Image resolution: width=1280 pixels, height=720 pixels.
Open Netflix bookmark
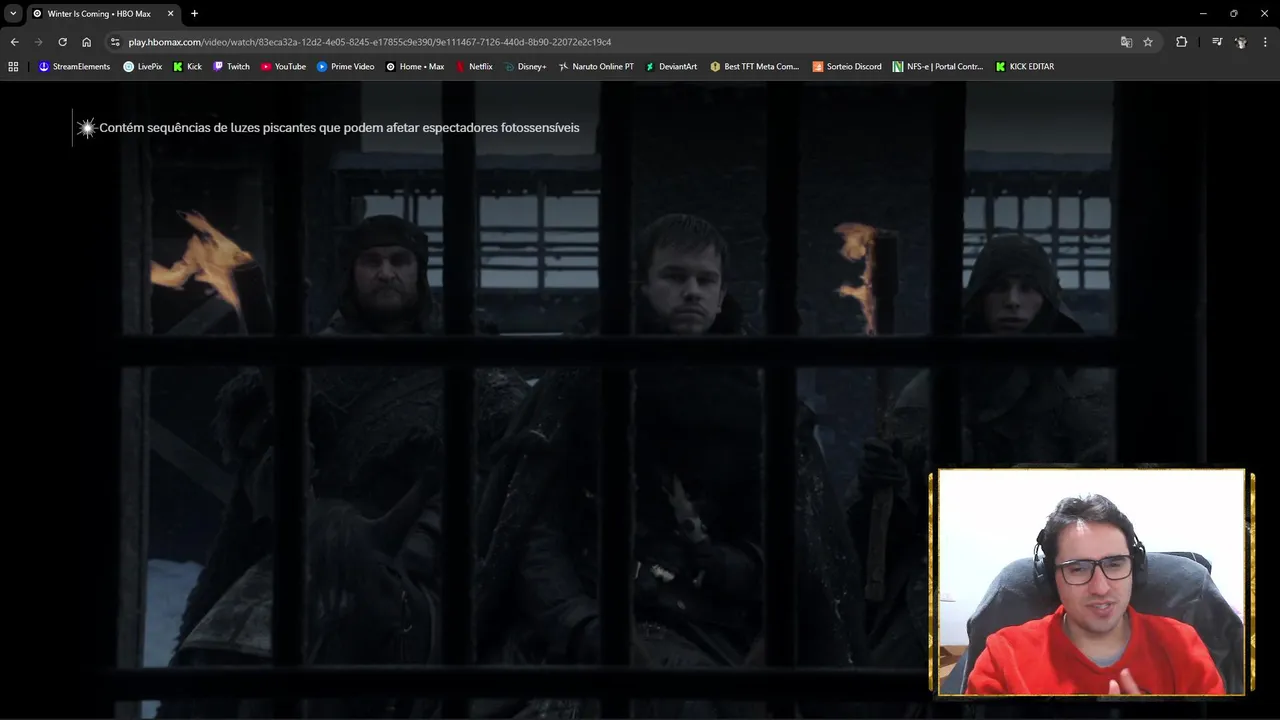tap(474, 67)
